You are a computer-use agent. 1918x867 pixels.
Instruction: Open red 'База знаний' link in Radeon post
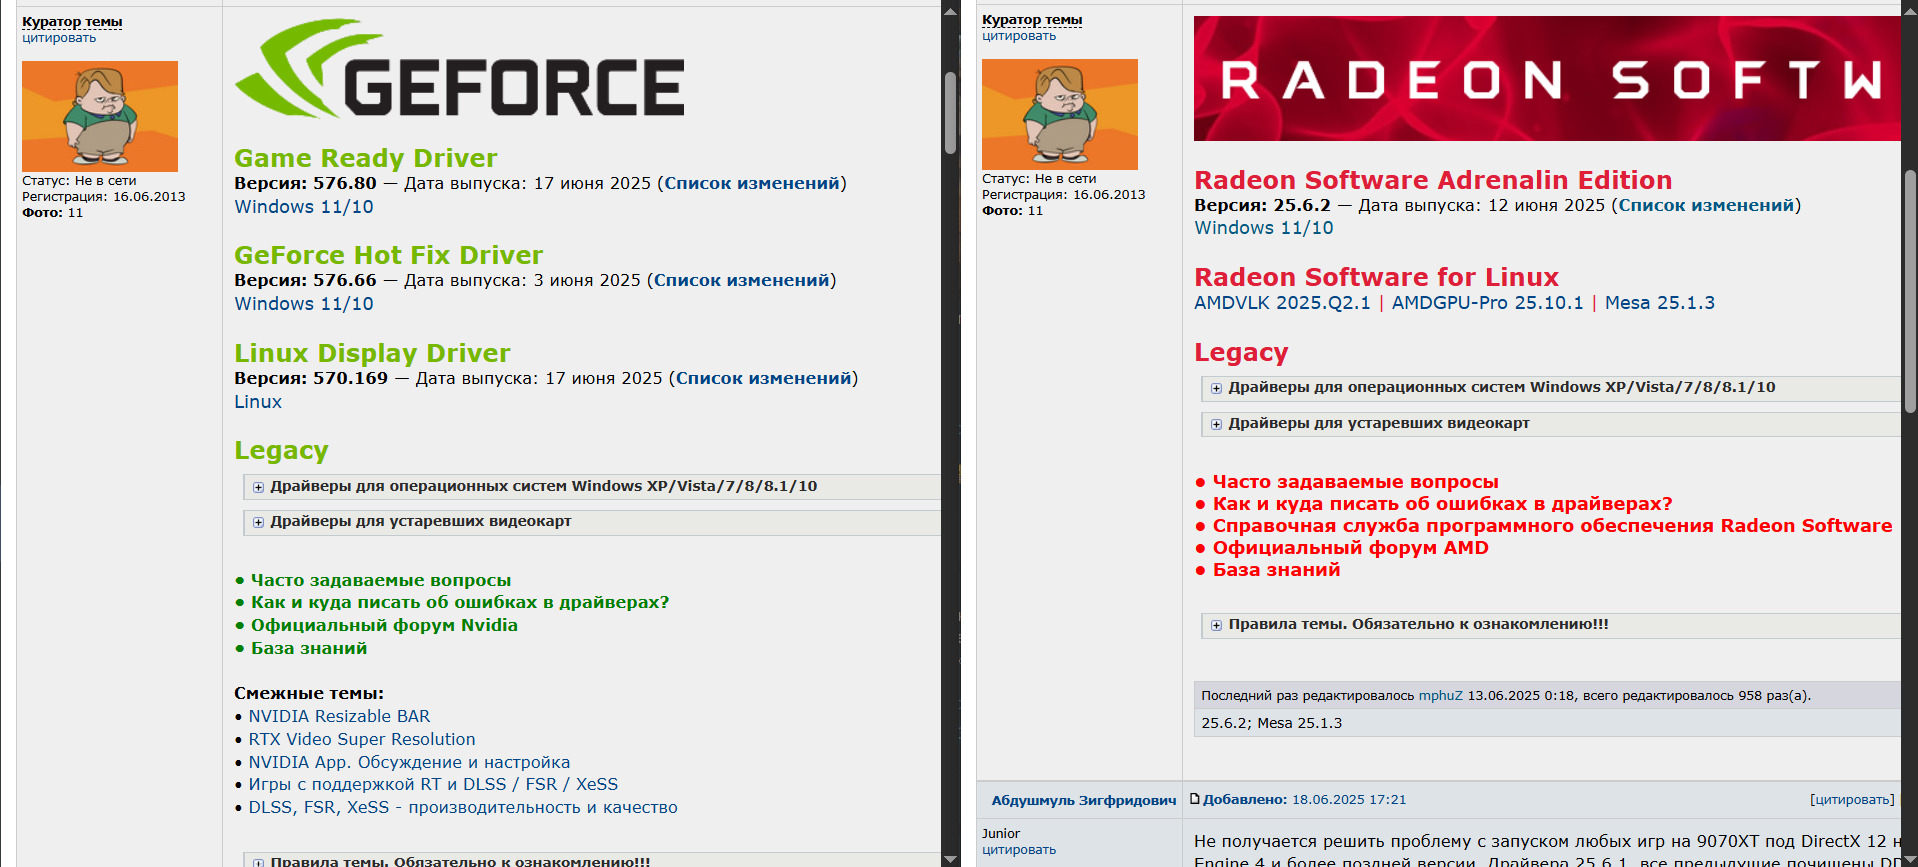click(x=1277, y=570)
